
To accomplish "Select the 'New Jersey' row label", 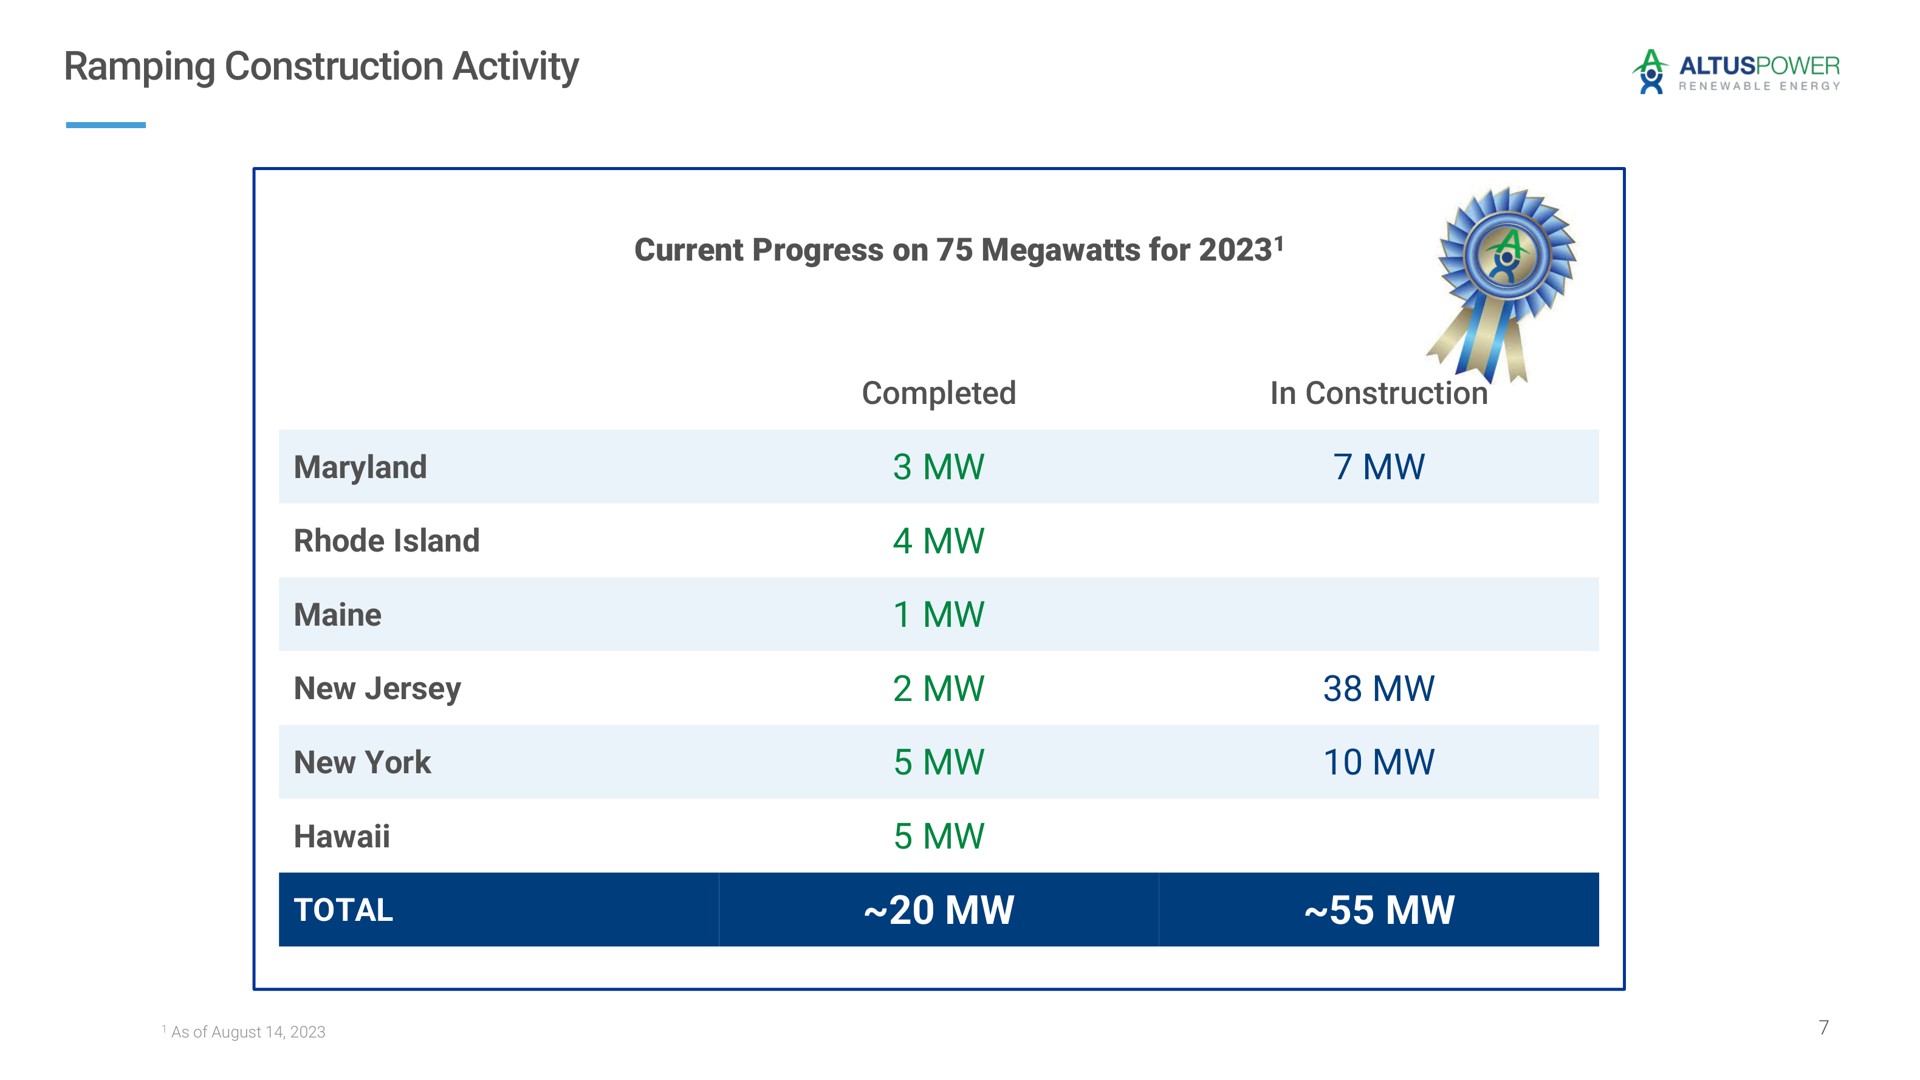I will coord(377,689).
